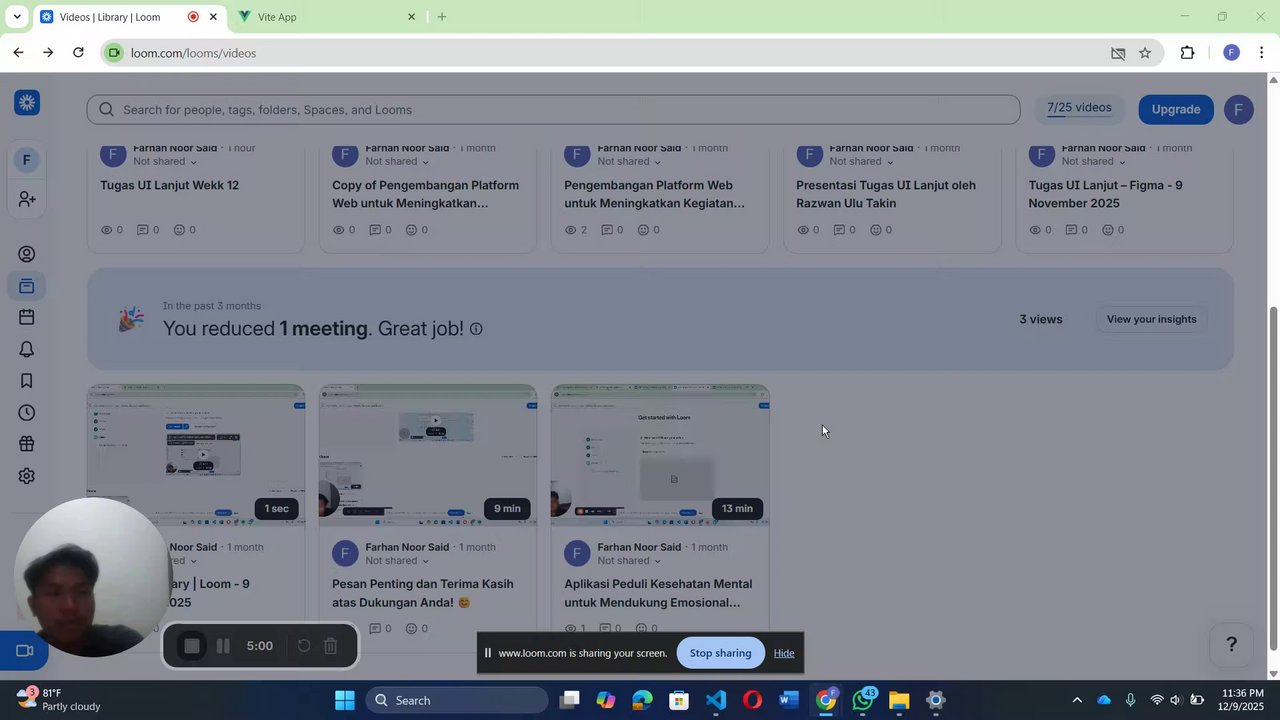Go back in browser history
Image resolution: width=1280 pixels, height=720 pixels.
pyautogui.click(x=18, y=53)
